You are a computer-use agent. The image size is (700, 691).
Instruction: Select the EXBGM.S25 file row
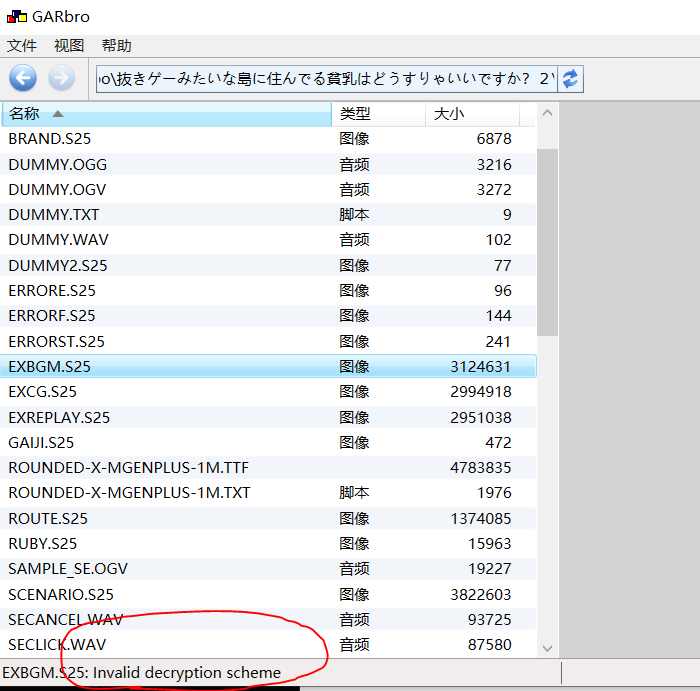pyautogui.click(x=49, y=367)
